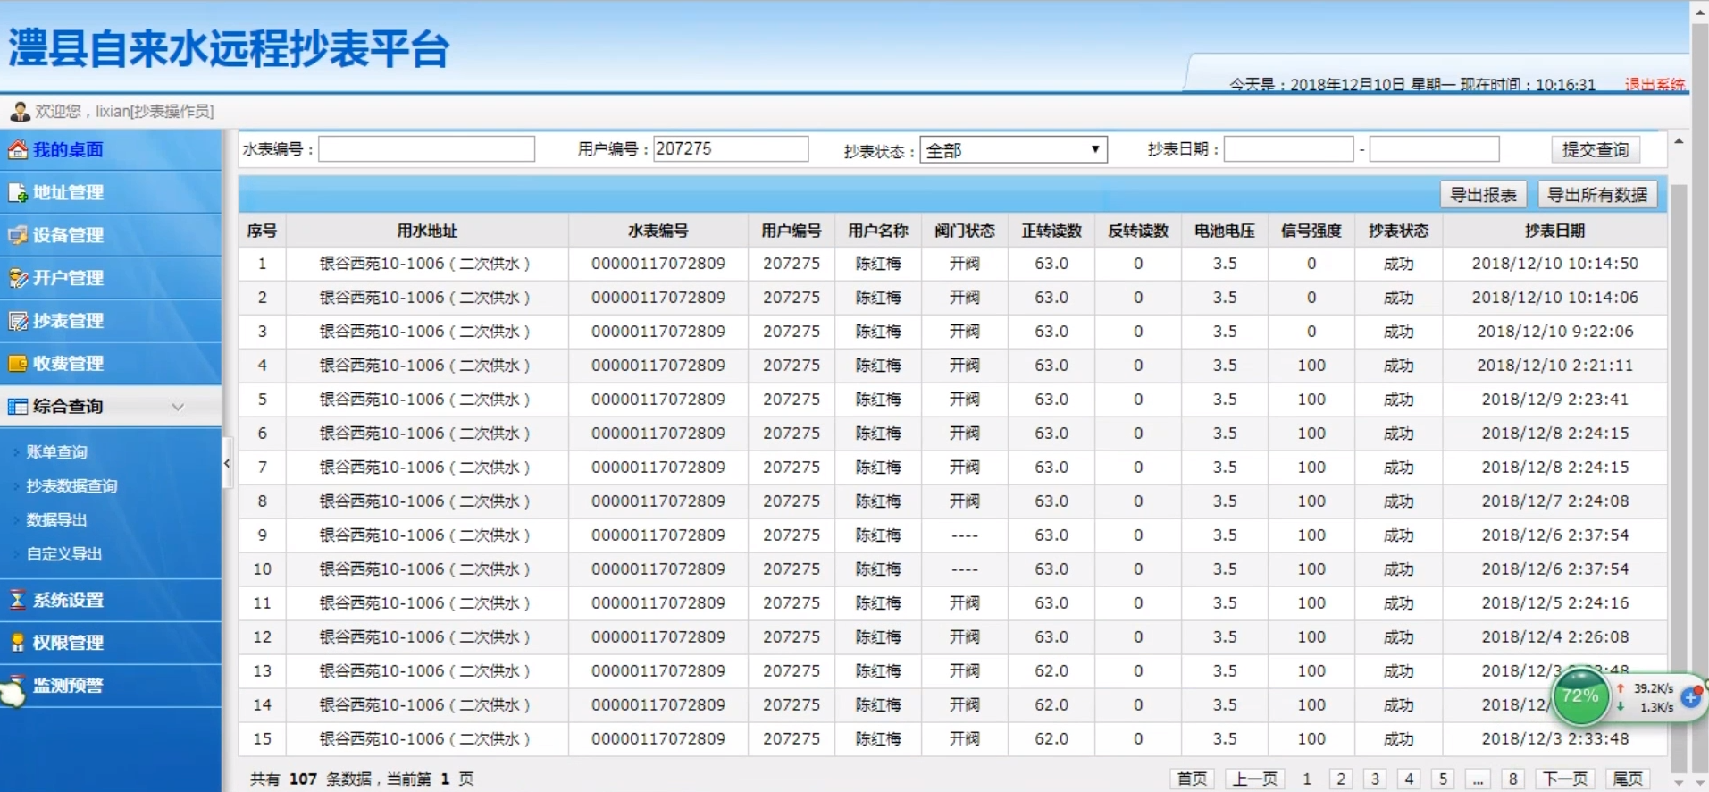The height and width of the screenshot is (792, 1709).
Task: Open 数据导出 submenu item
Action: point(57,520)
